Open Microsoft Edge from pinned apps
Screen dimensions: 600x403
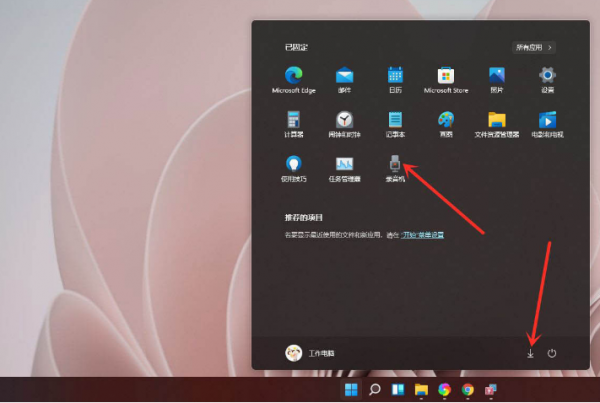[293, 80]
